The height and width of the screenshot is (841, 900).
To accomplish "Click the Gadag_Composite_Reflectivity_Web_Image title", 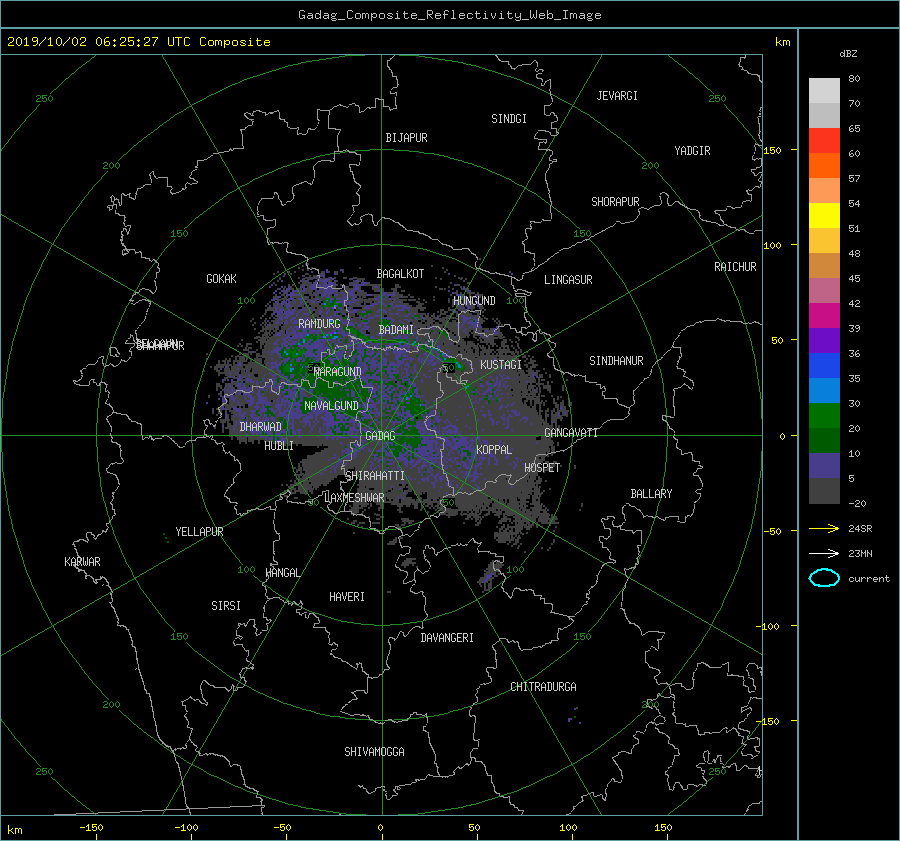I will (449, 15).
